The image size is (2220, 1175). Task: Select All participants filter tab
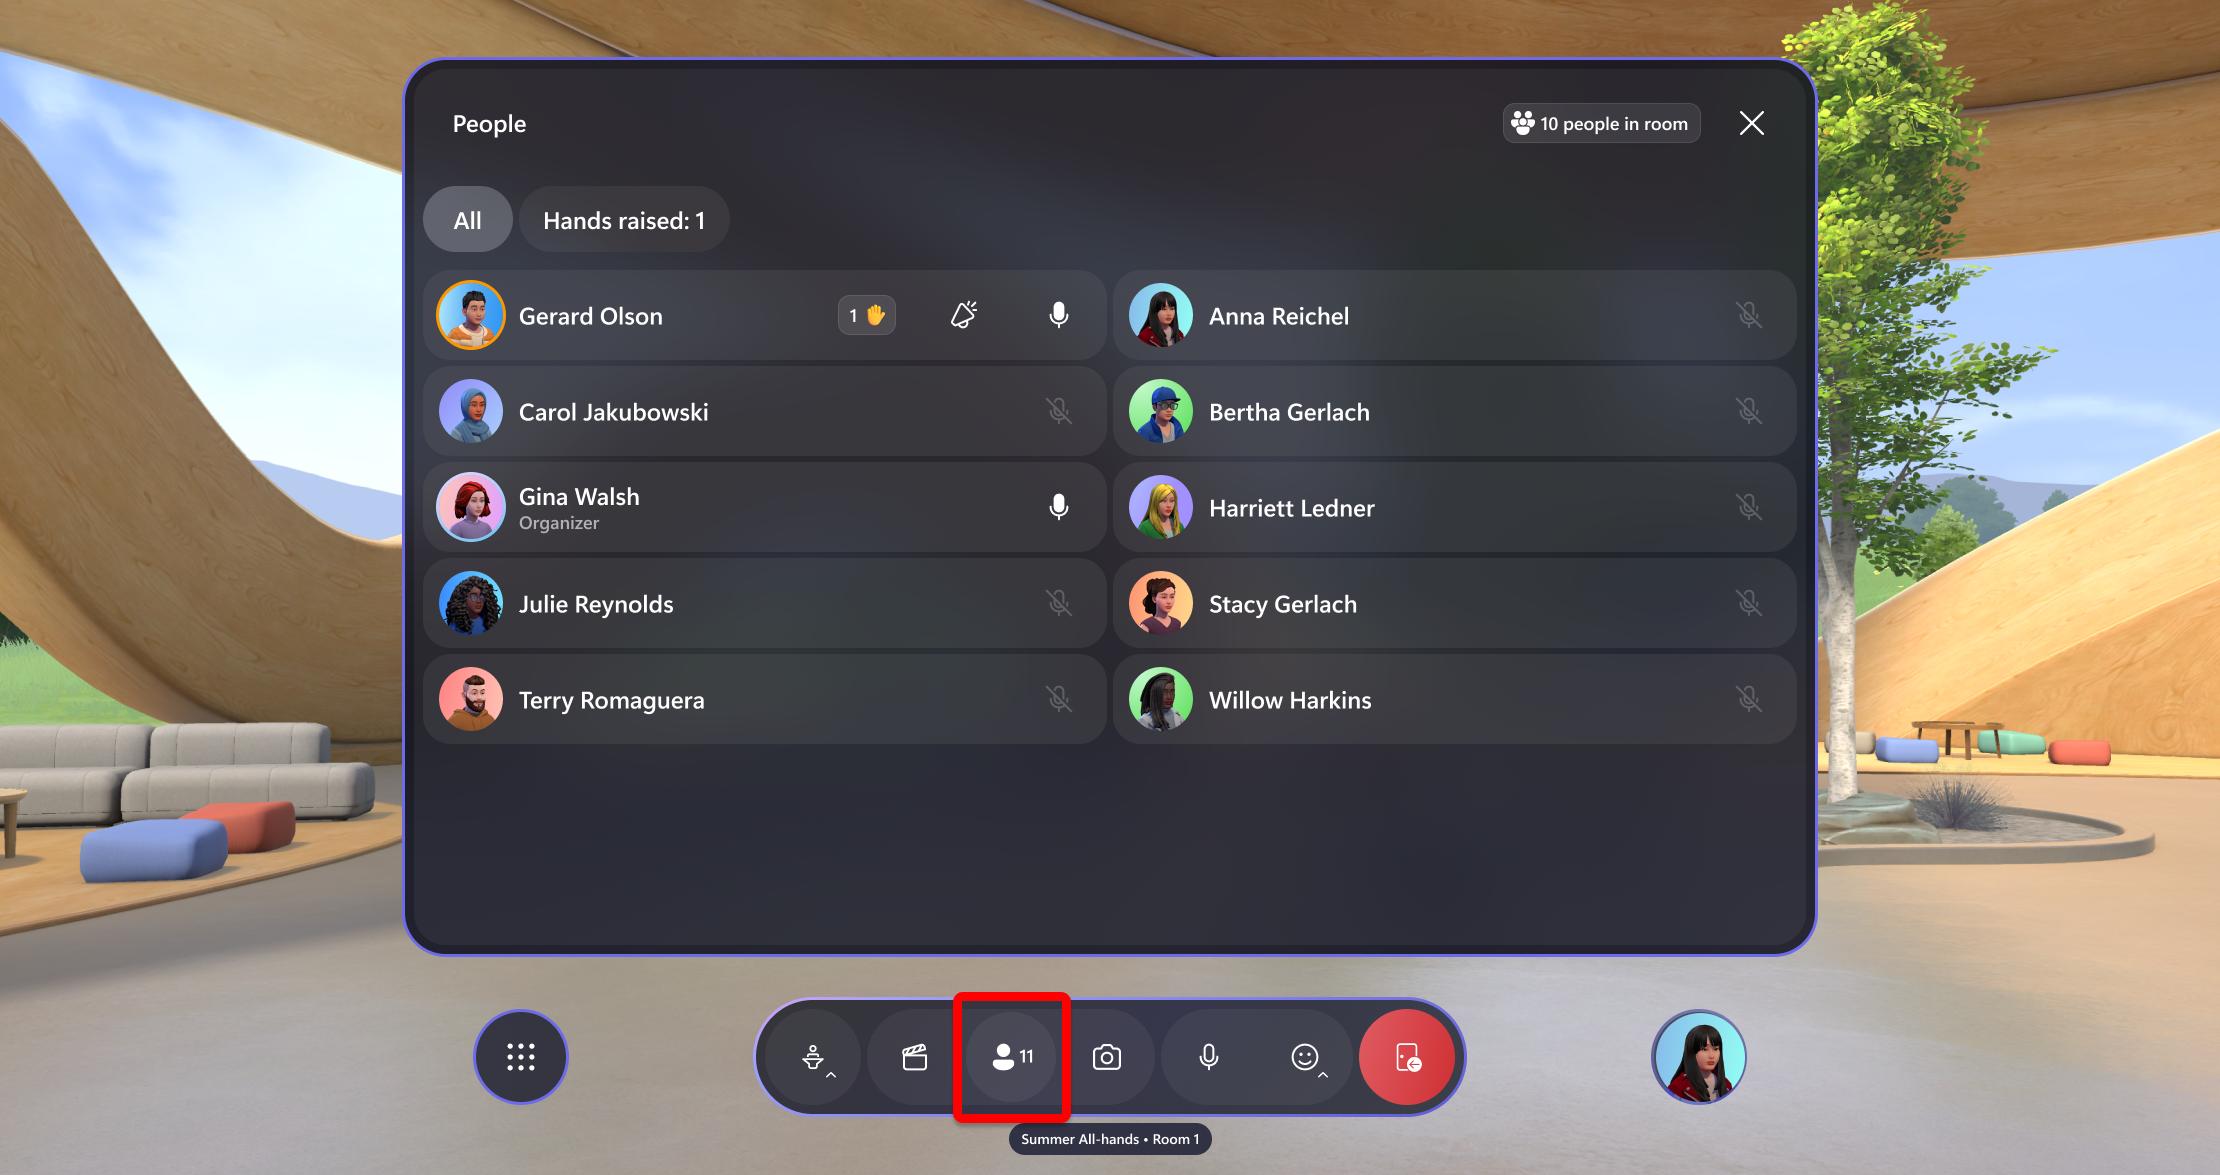[467, 219]
